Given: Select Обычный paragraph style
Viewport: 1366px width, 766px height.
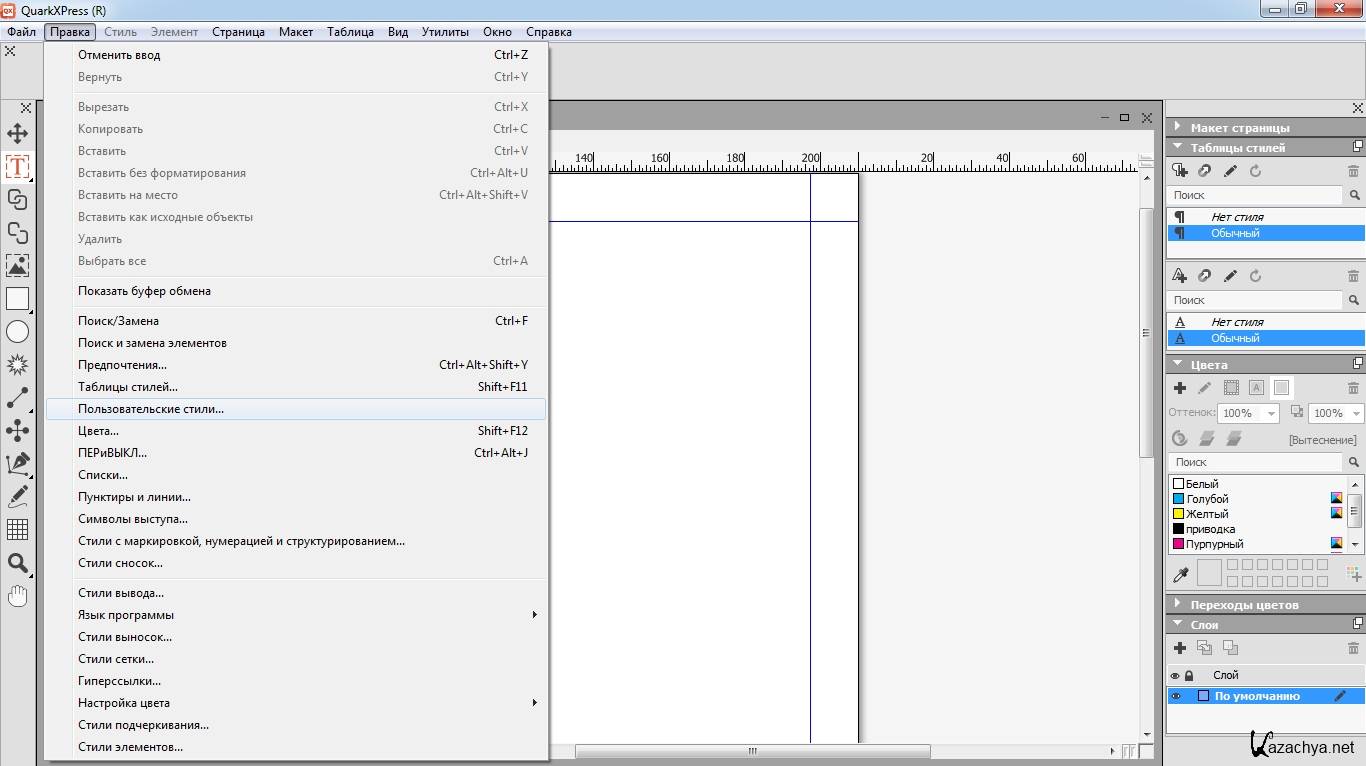Looking at the screenshot, I should [x=1235, y=233].
